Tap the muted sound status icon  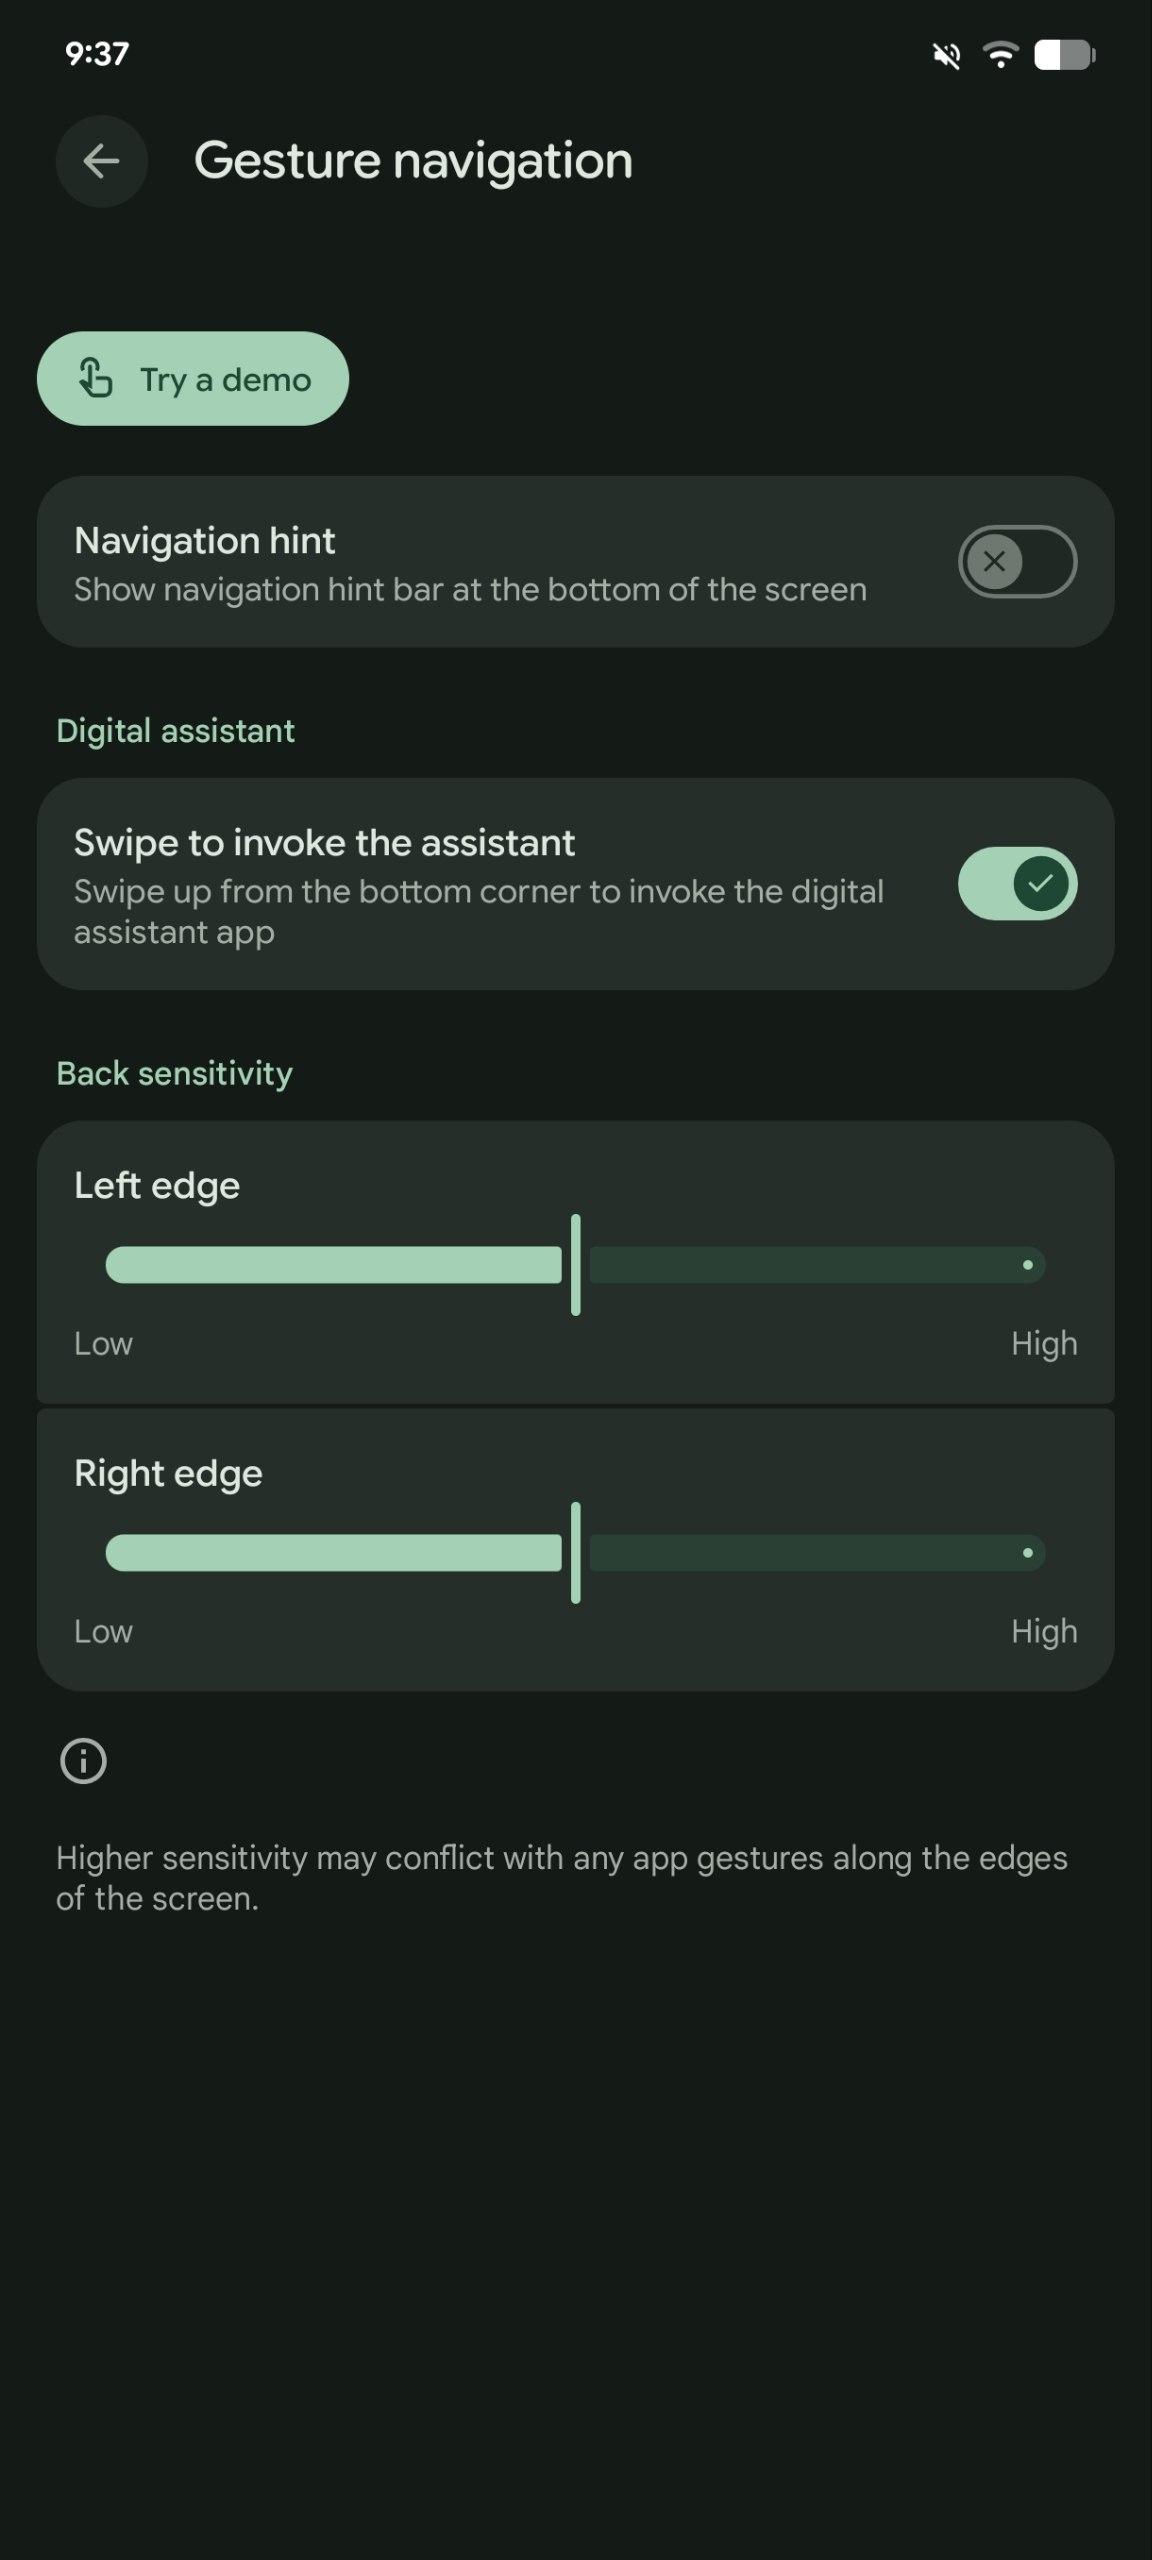[x=946, y=56]
